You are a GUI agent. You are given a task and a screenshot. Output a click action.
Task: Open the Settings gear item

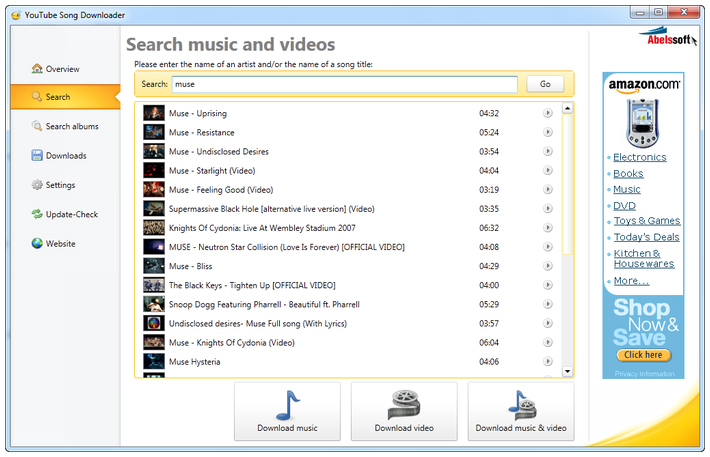(x=60, y=185)
